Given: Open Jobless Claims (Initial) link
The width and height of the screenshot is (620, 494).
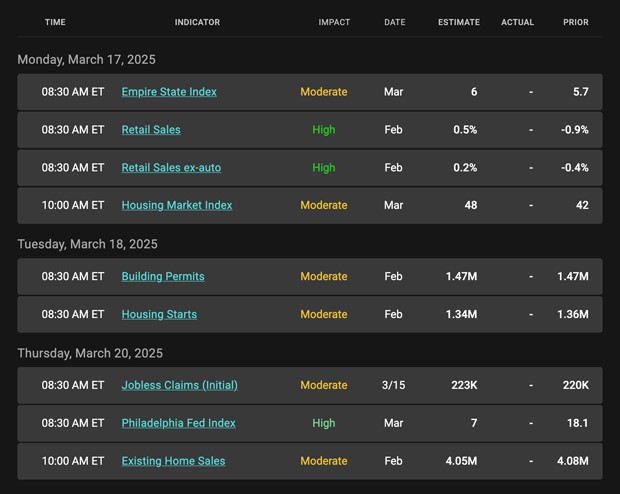Looking at the screenshot, I should pos(180,385).
